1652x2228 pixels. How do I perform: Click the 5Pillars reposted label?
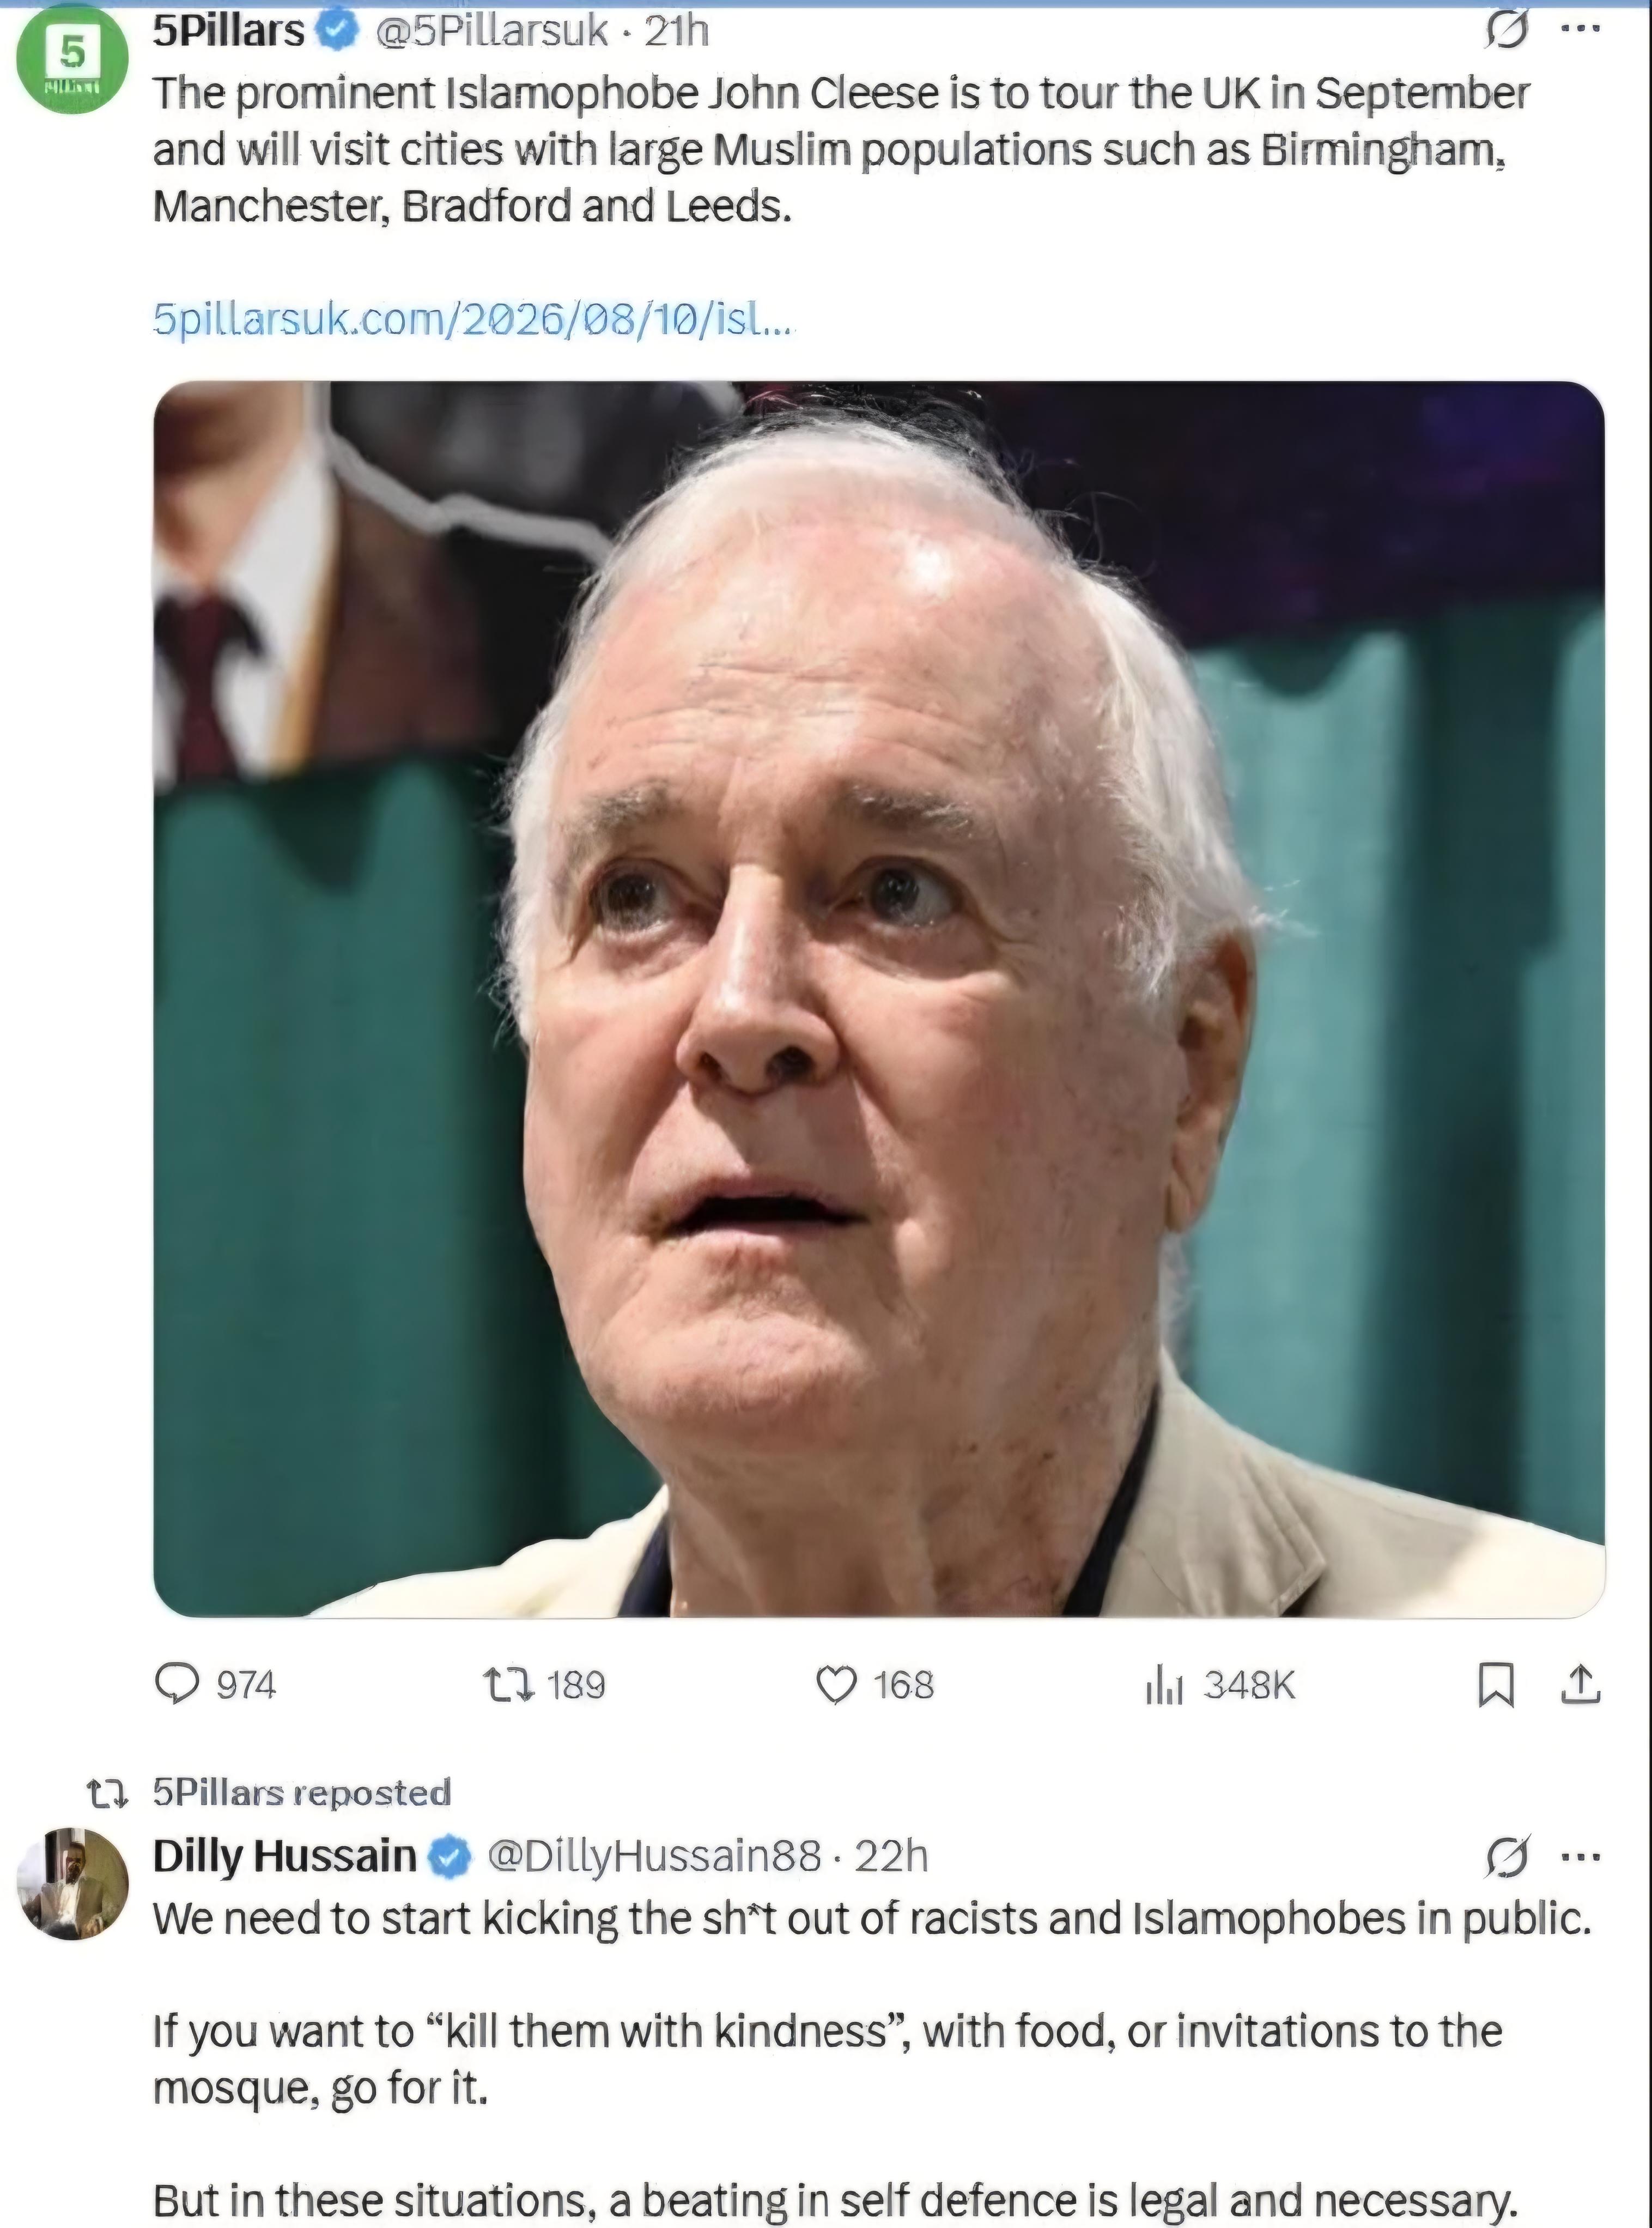301,1792
